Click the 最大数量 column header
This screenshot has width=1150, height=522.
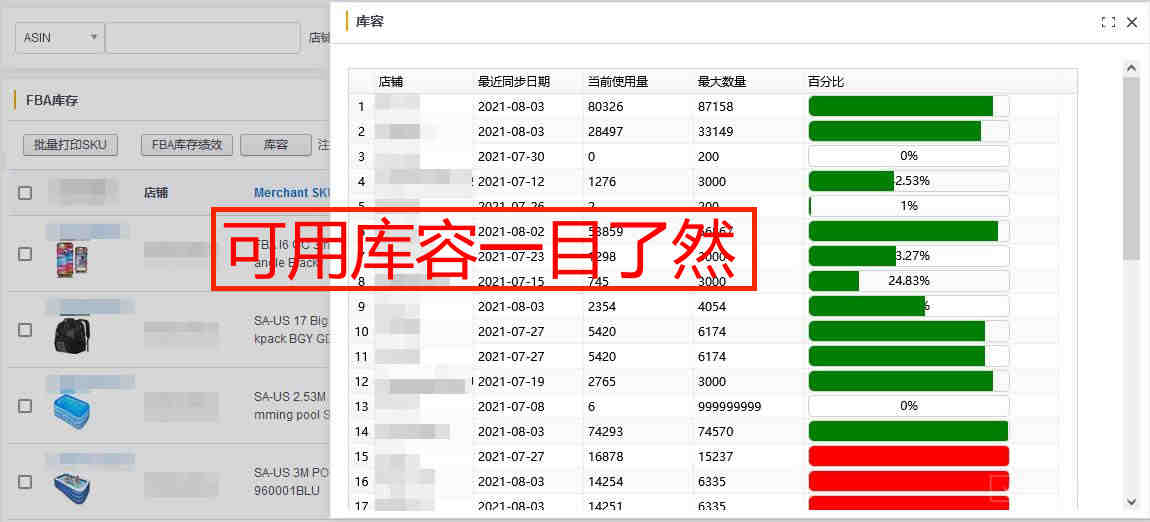tap(722, 81)
